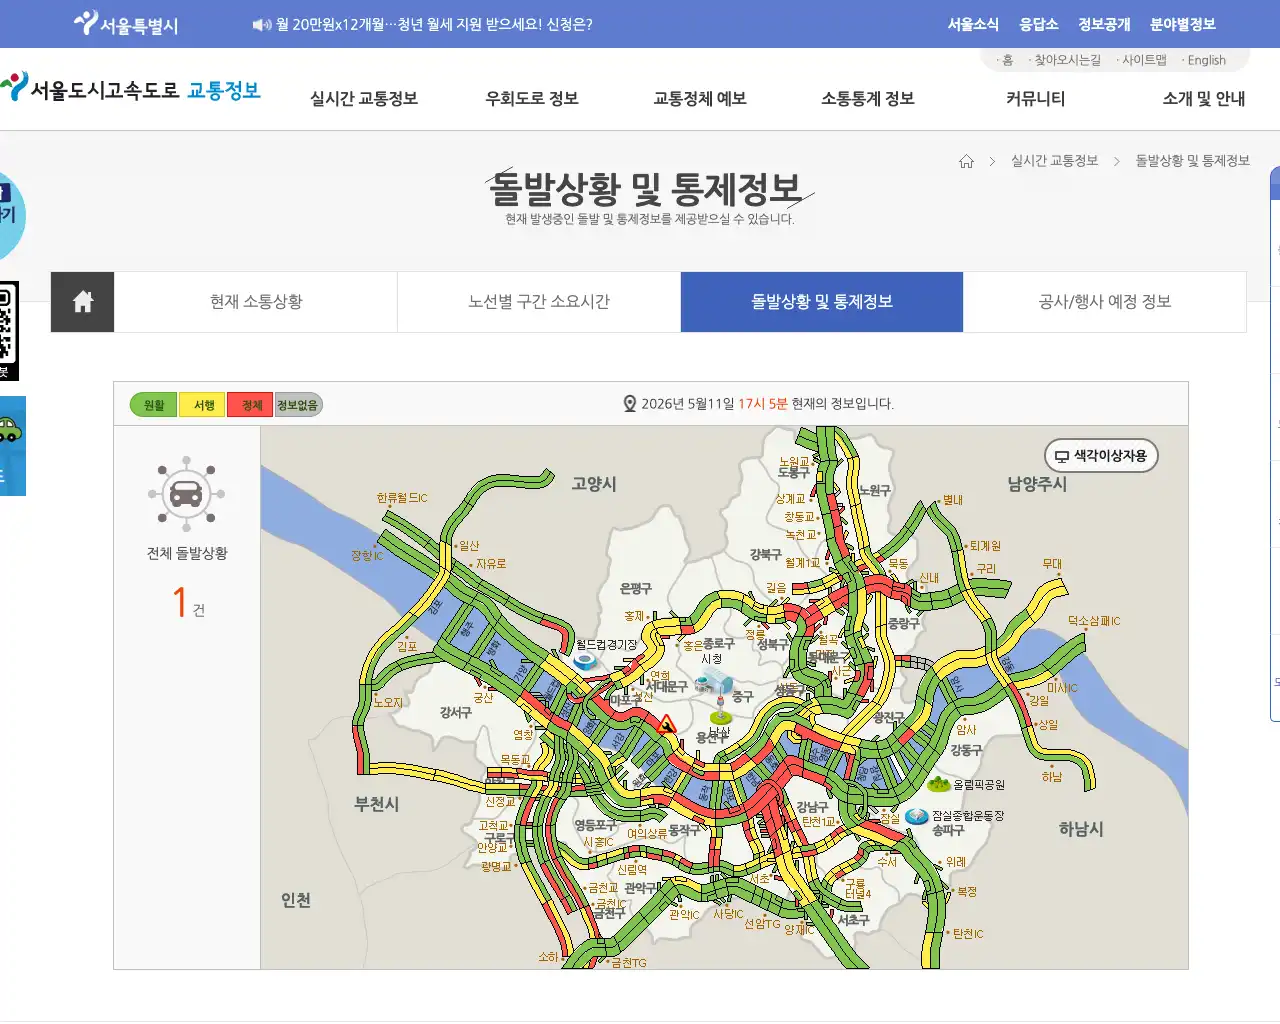Screen dimensions: 1280x1024
Task: Click the circular banner on left edge
Action: (10, 214)
